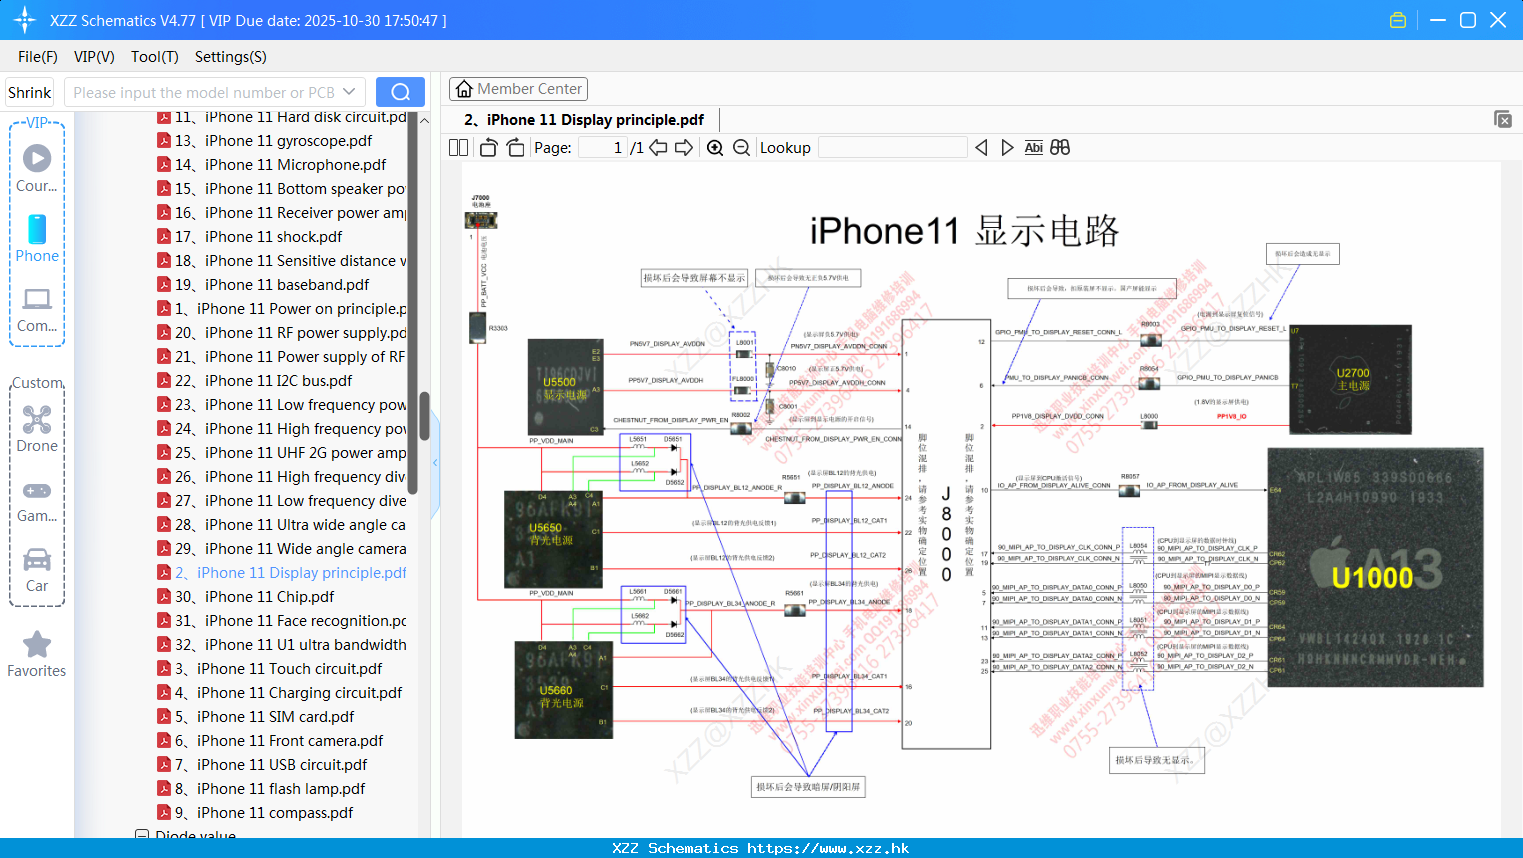Click the www.xzz.hk link in status bar
Image resolution: width=1523 pixels, height=858 pixels.
pos(828,848)
